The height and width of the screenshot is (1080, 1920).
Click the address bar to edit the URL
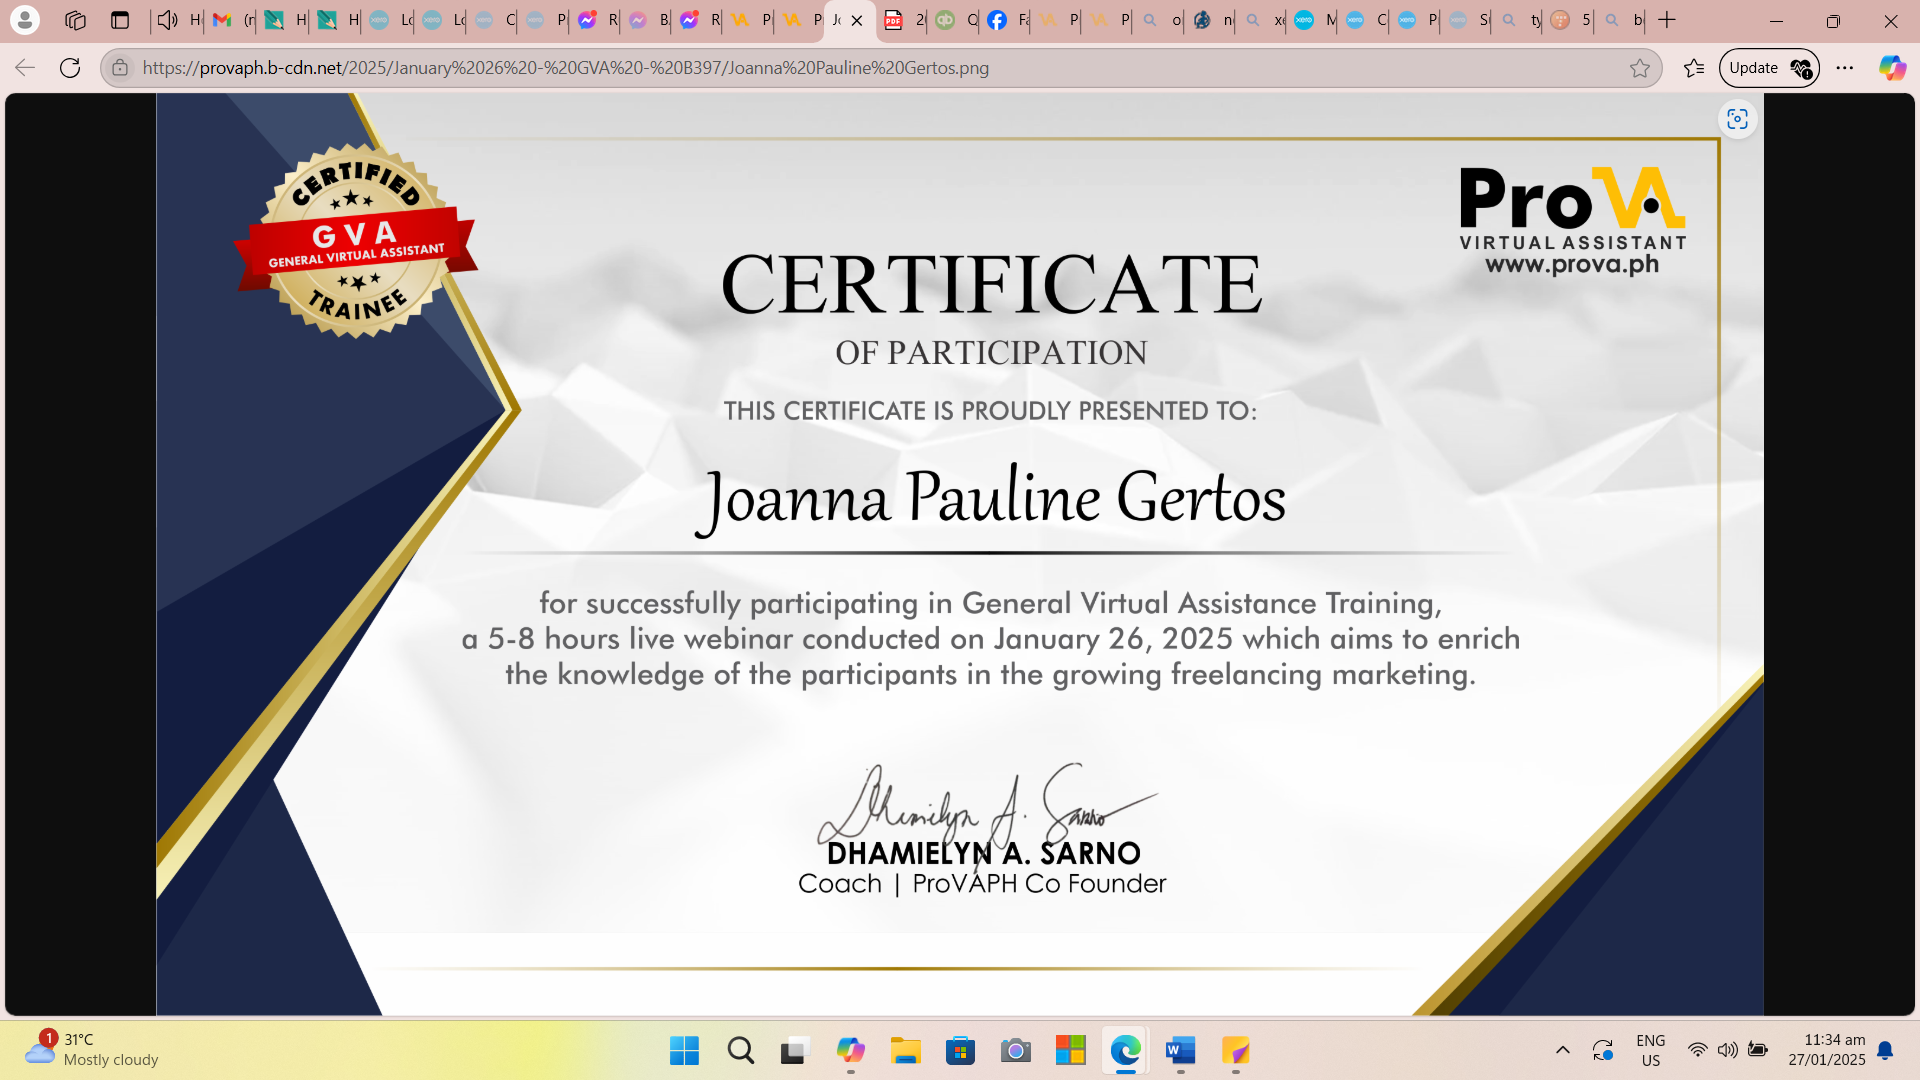tap(600, 68)
